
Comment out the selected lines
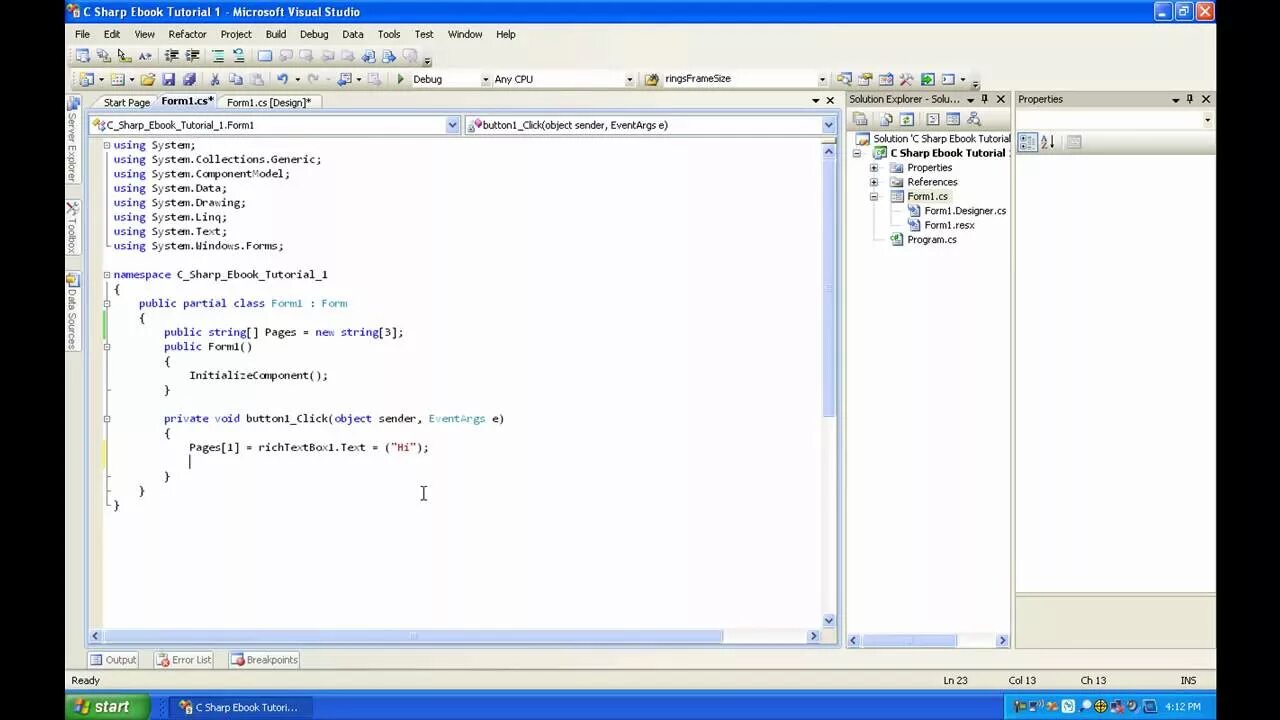tap(218, 56)
